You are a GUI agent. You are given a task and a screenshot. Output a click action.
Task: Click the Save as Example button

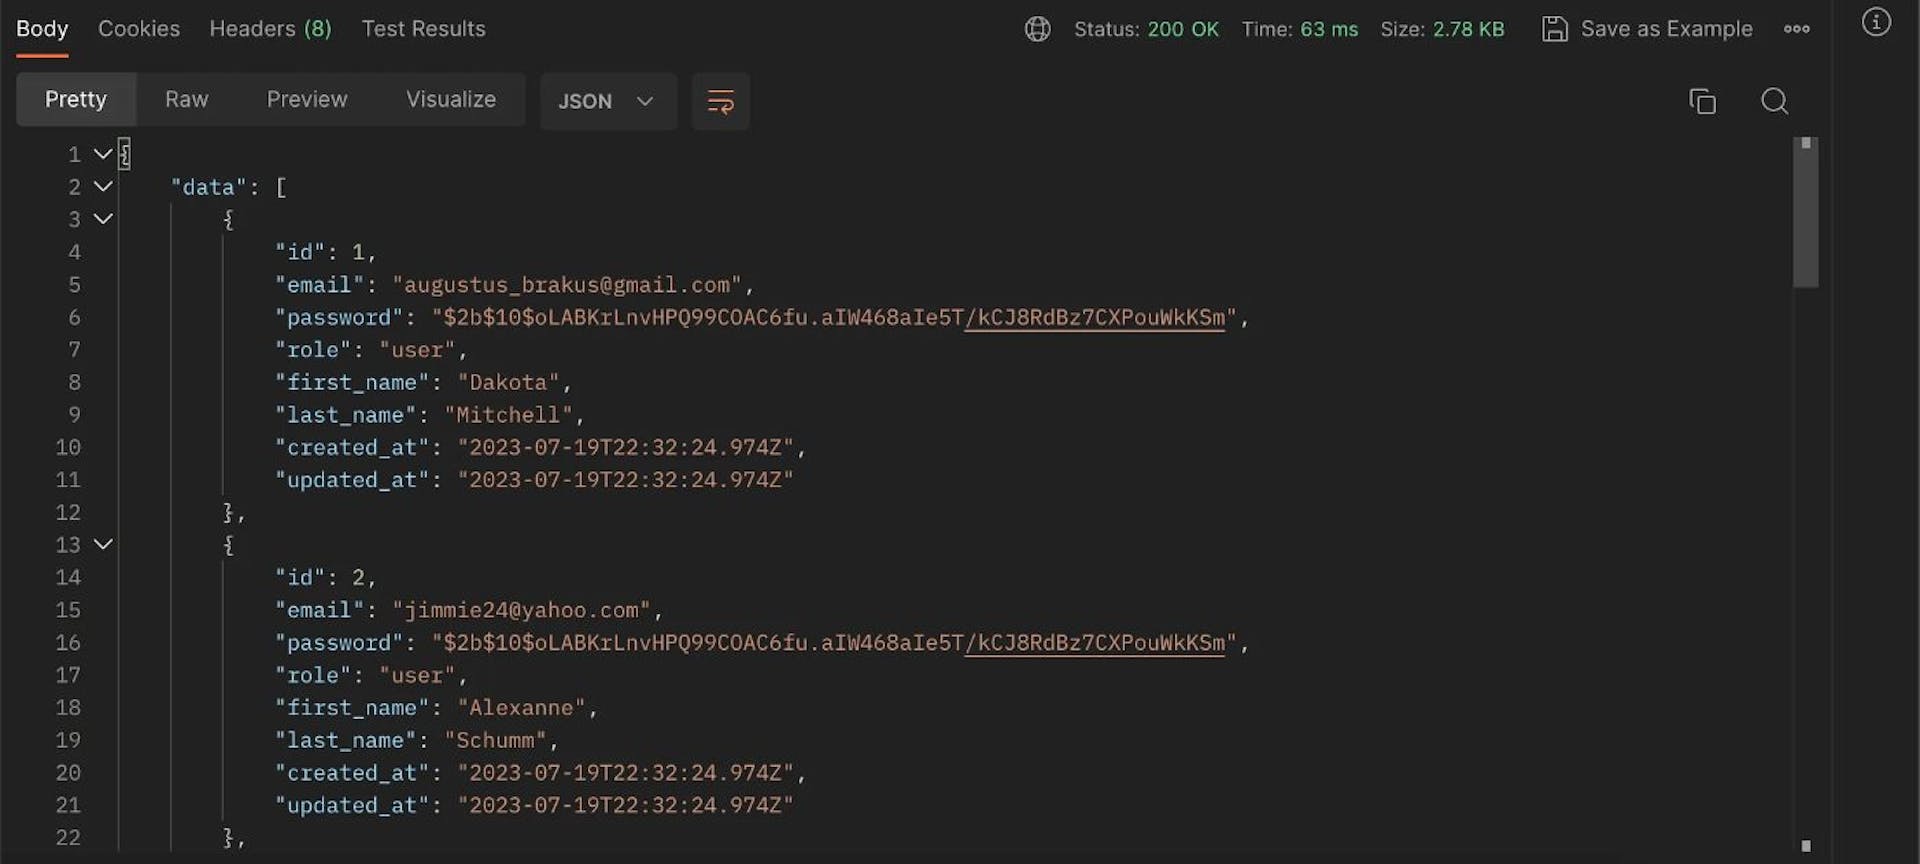(x=1666, y=29)
